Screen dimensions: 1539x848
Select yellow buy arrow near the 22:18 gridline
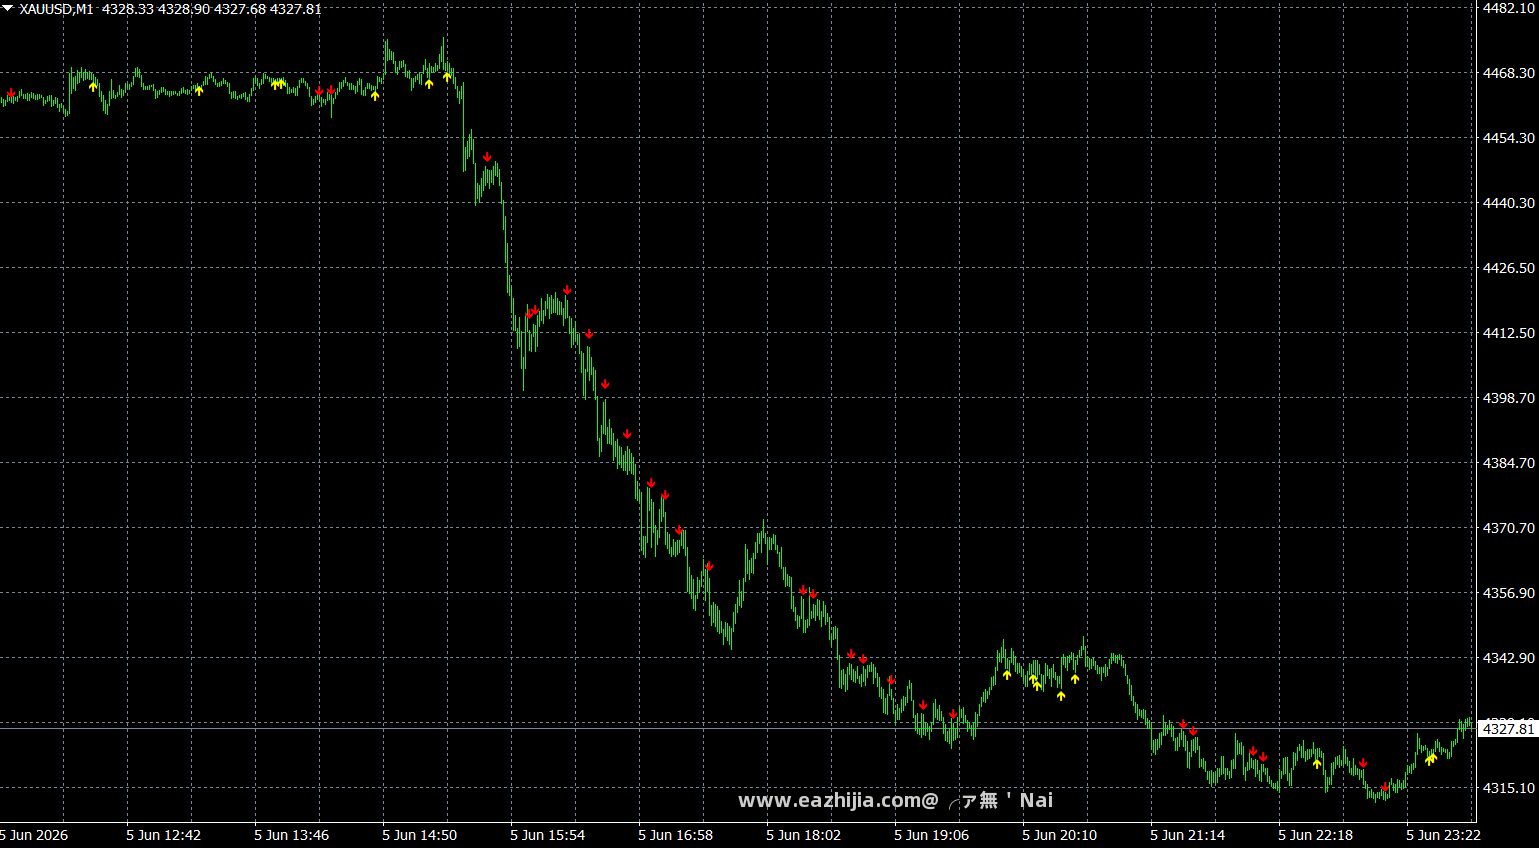(1317, 763)
